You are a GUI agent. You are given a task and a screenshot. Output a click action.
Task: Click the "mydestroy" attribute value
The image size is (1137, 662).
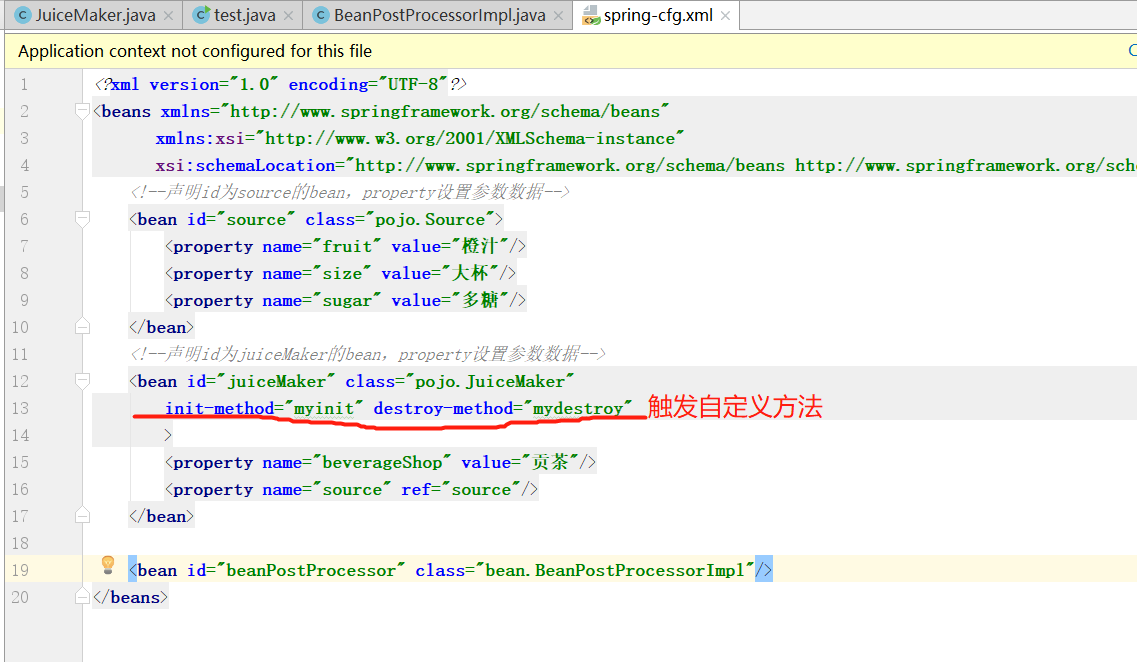(578, 408)
